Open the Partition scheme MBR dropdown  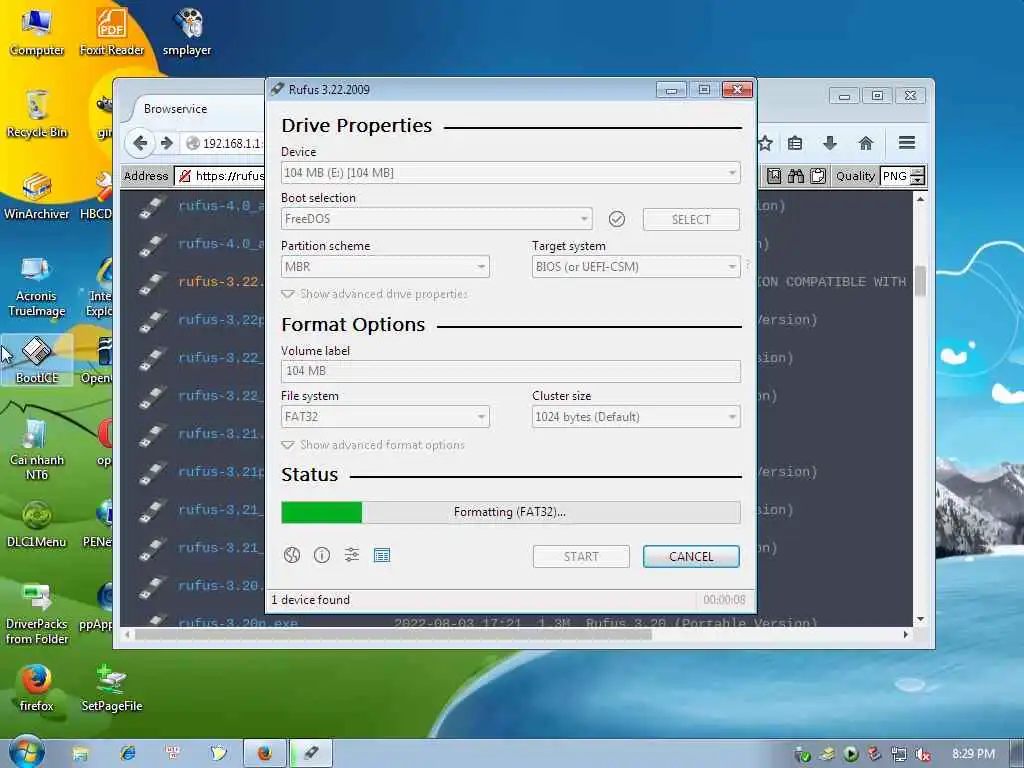click(385, 266)
